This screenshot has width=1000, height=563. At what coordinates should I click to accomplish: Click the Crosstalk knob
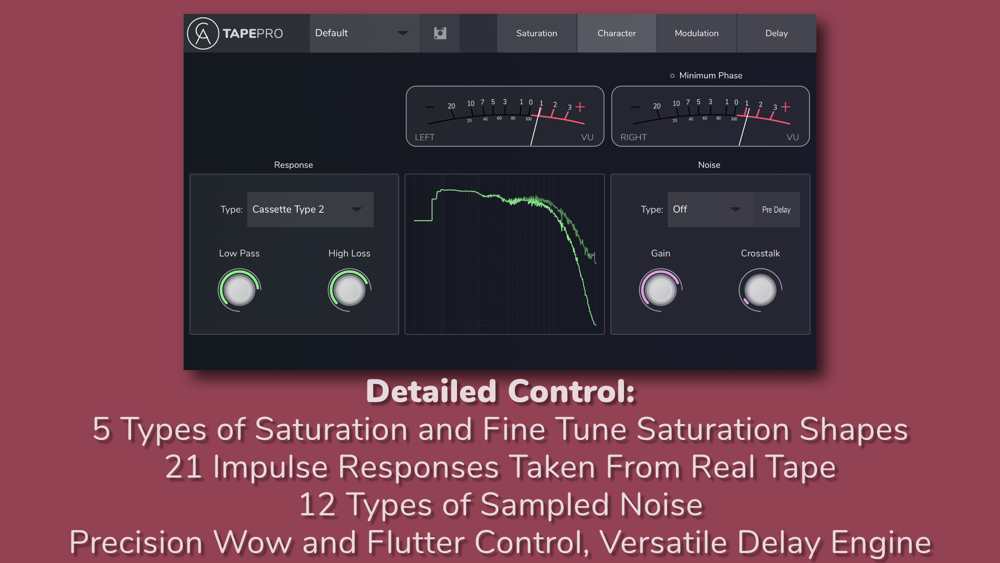coord(760,290)
